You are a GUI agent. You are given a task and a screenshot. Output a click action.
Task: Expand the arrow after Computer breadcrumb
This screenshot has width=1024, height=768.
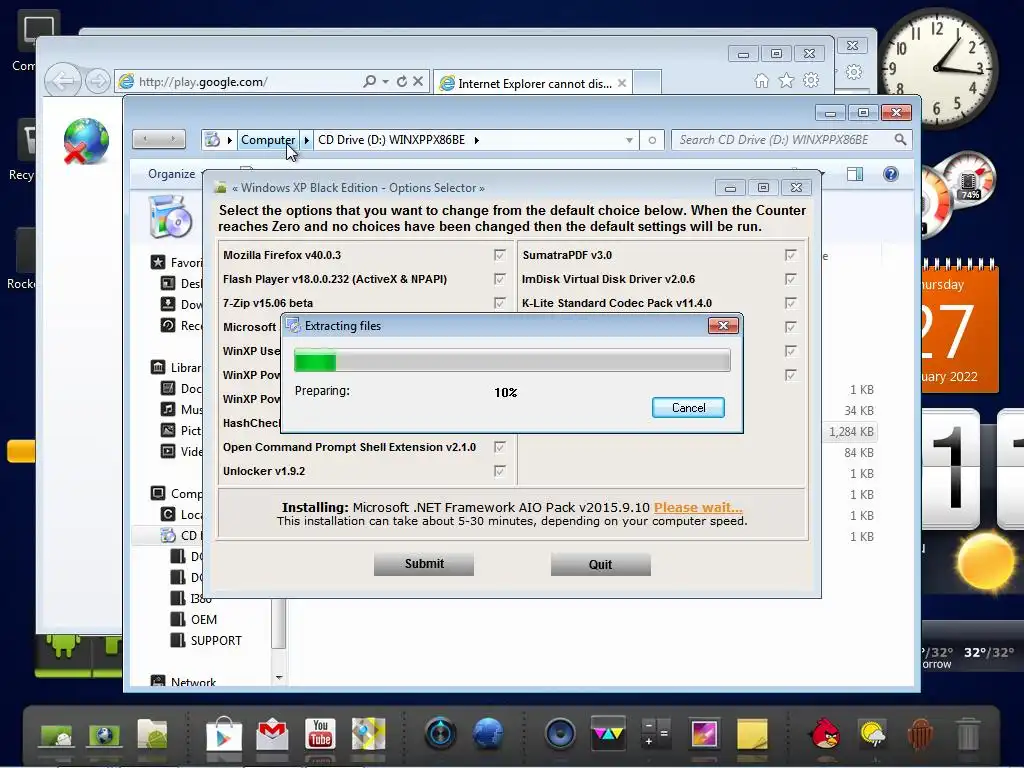click(x=307, y=140)
